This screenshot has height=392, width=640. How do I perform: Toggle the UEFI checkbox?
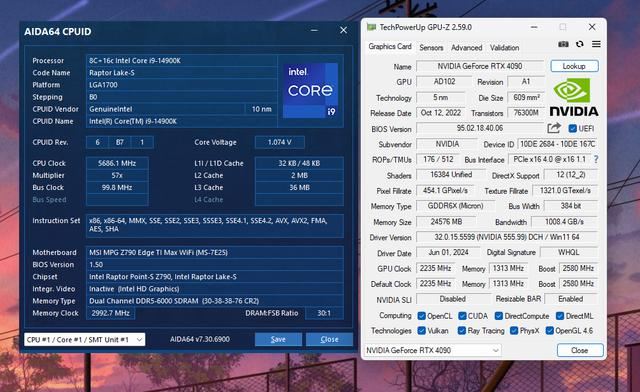pyautogui.click(x=573, y=129)
